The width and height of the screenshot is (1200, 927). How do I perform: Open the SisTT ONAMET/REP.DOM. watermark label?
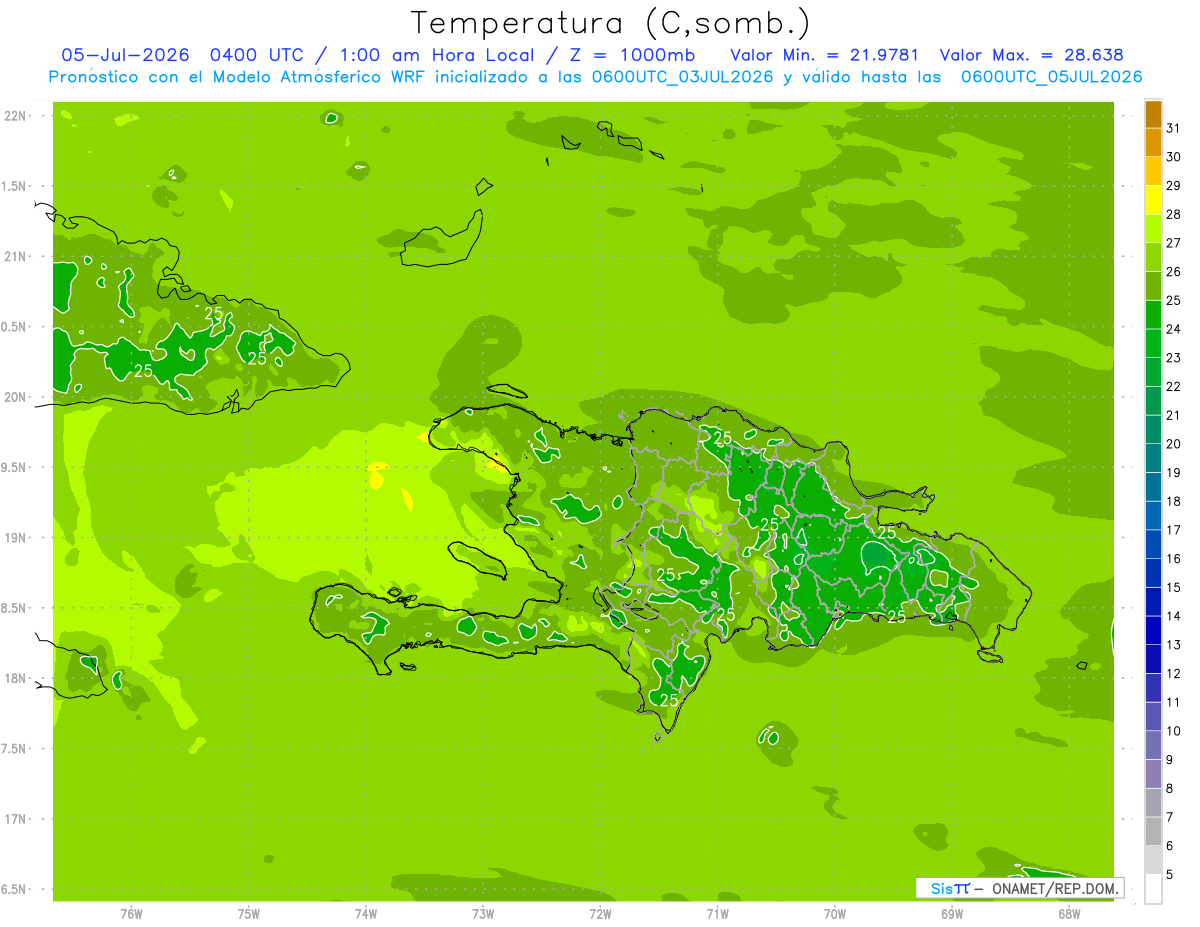click(x=1020, y=888)
